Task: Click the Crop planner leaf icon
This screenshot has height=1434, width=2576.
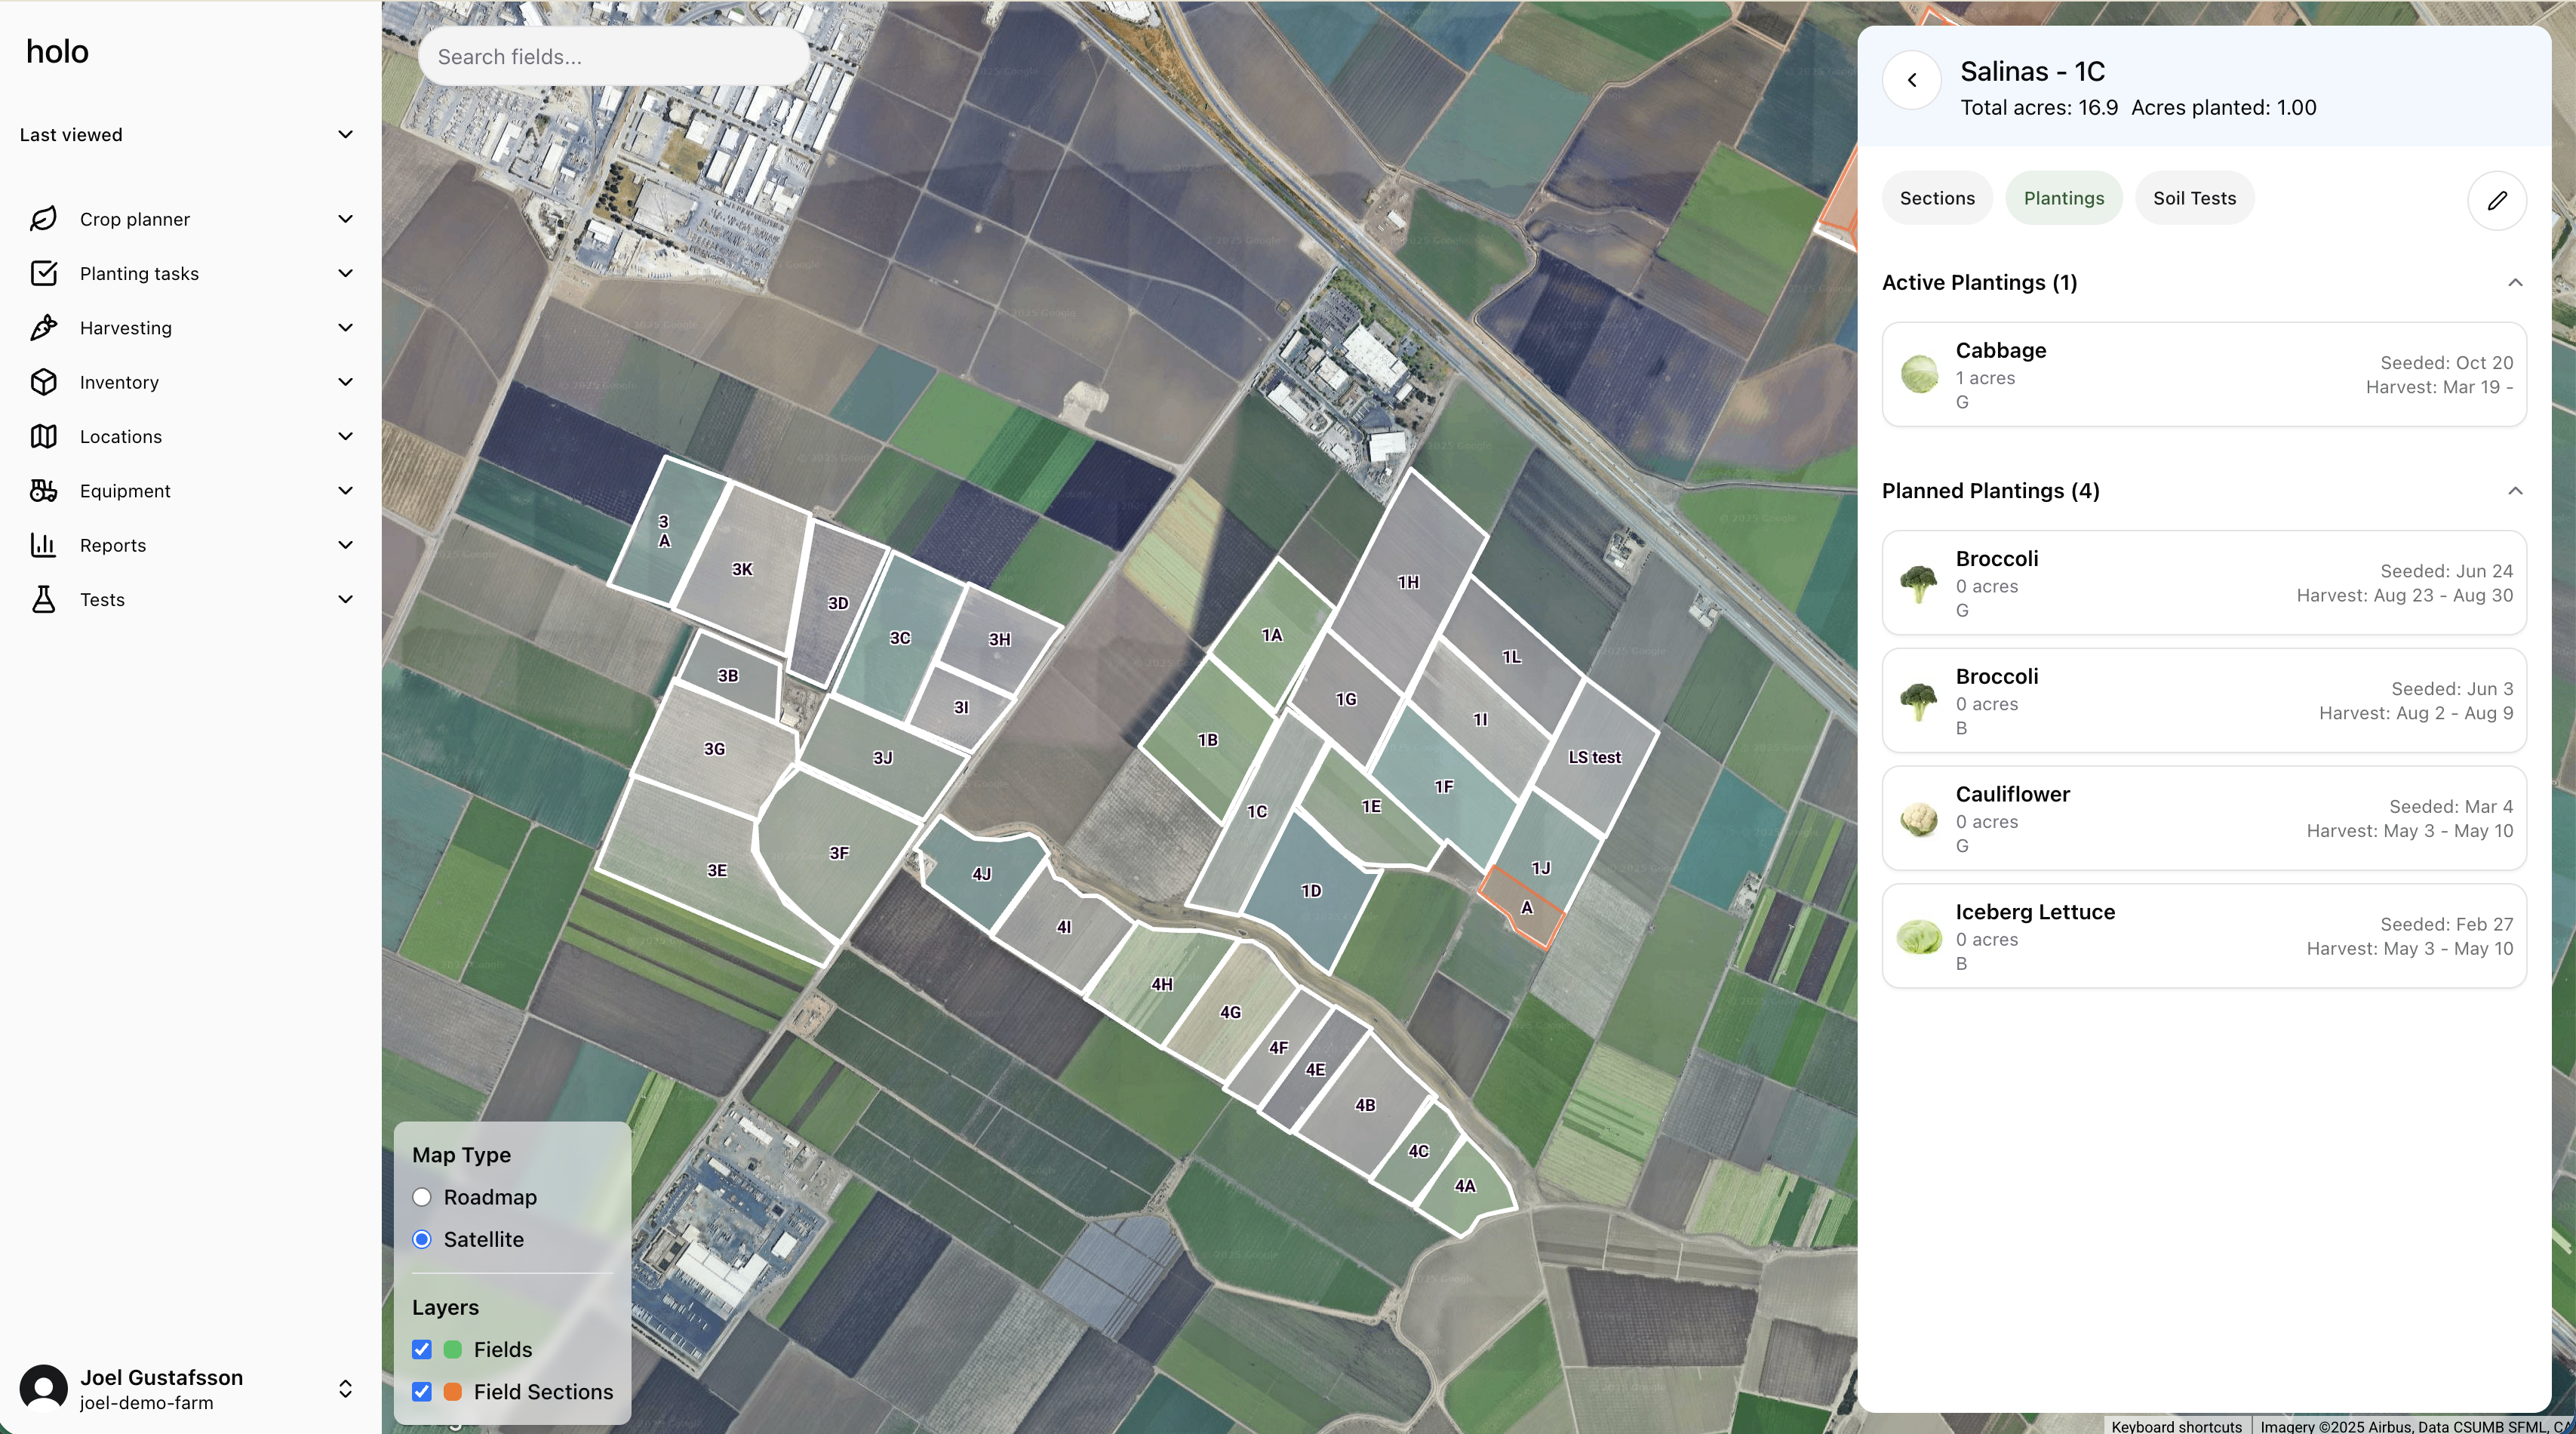Action: click(43, 219)
